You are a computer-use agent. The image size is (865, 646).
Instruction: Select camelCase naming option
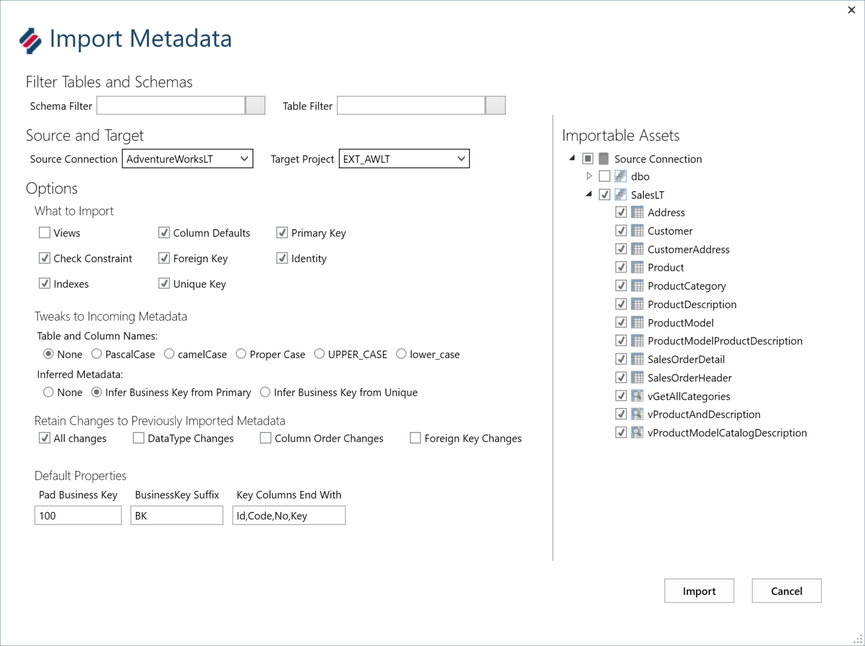click(x=169, y=354)
